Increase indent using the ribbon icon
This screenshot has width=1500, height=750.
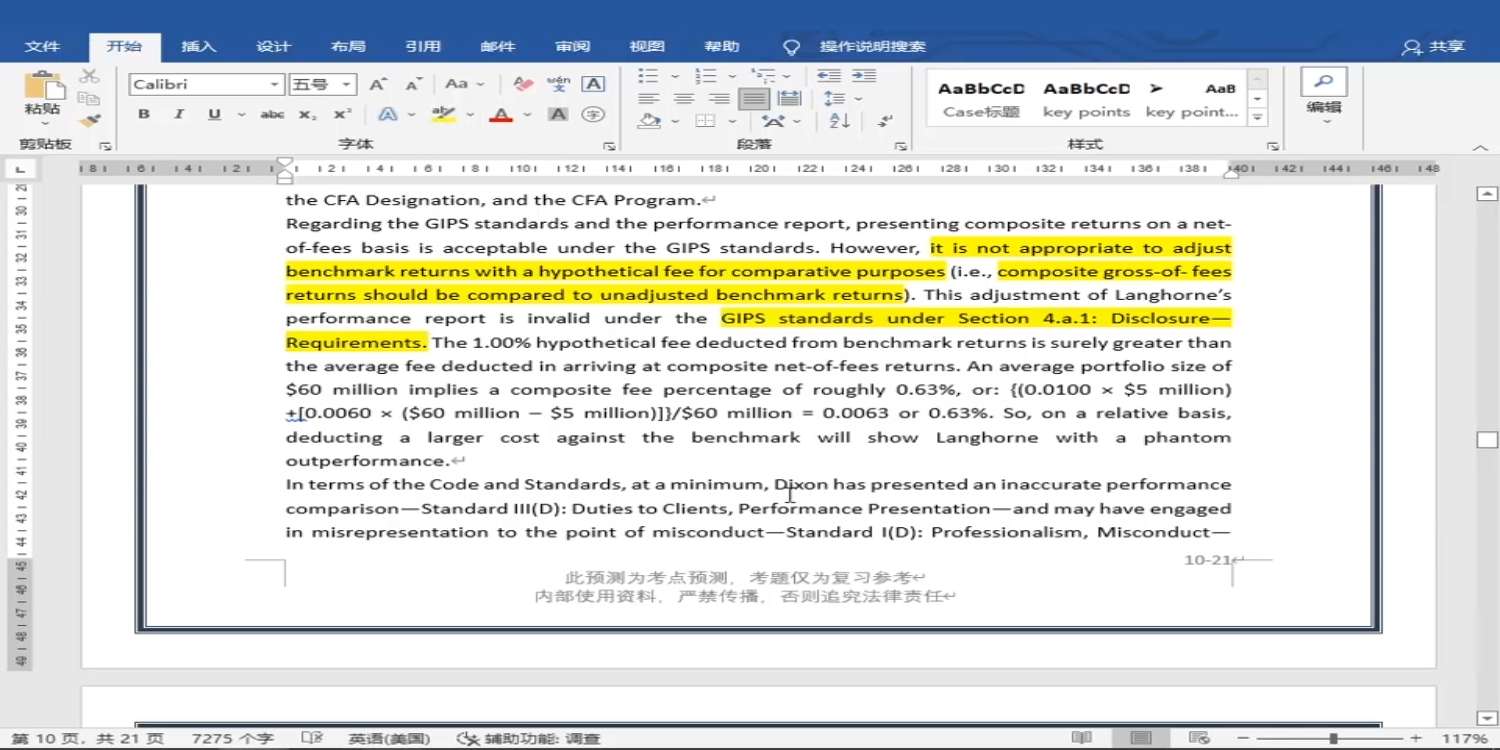coord(864,76)
